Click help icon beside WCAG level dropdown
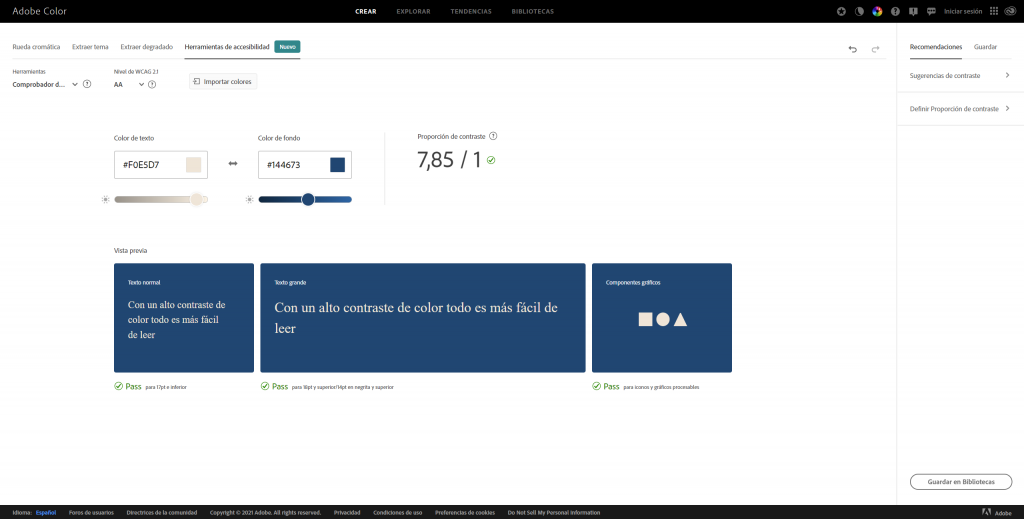The image size is (1024, 519). (152, 84)
